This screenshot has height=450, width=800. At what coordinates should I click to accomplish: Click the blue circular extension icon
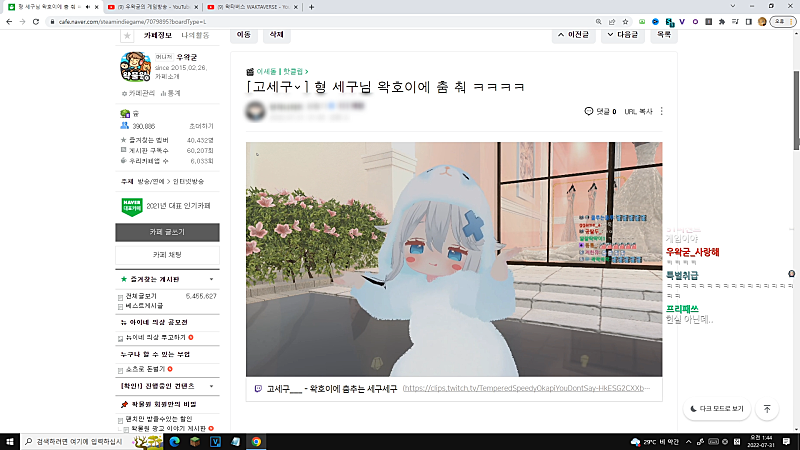click(x=656, y=22)
